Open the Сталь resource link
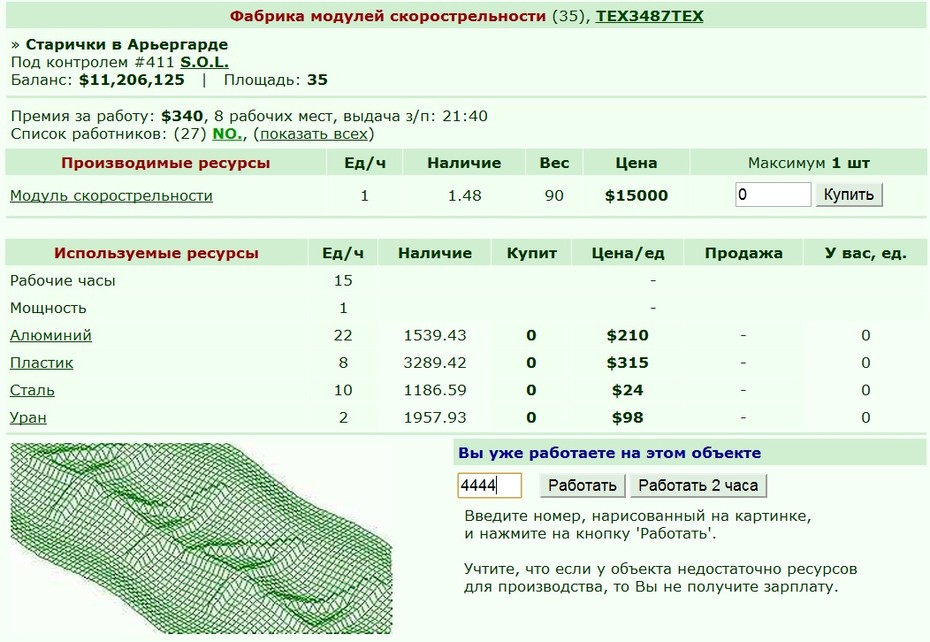Viewport: 930px width, 642px height. click(32, 390)
